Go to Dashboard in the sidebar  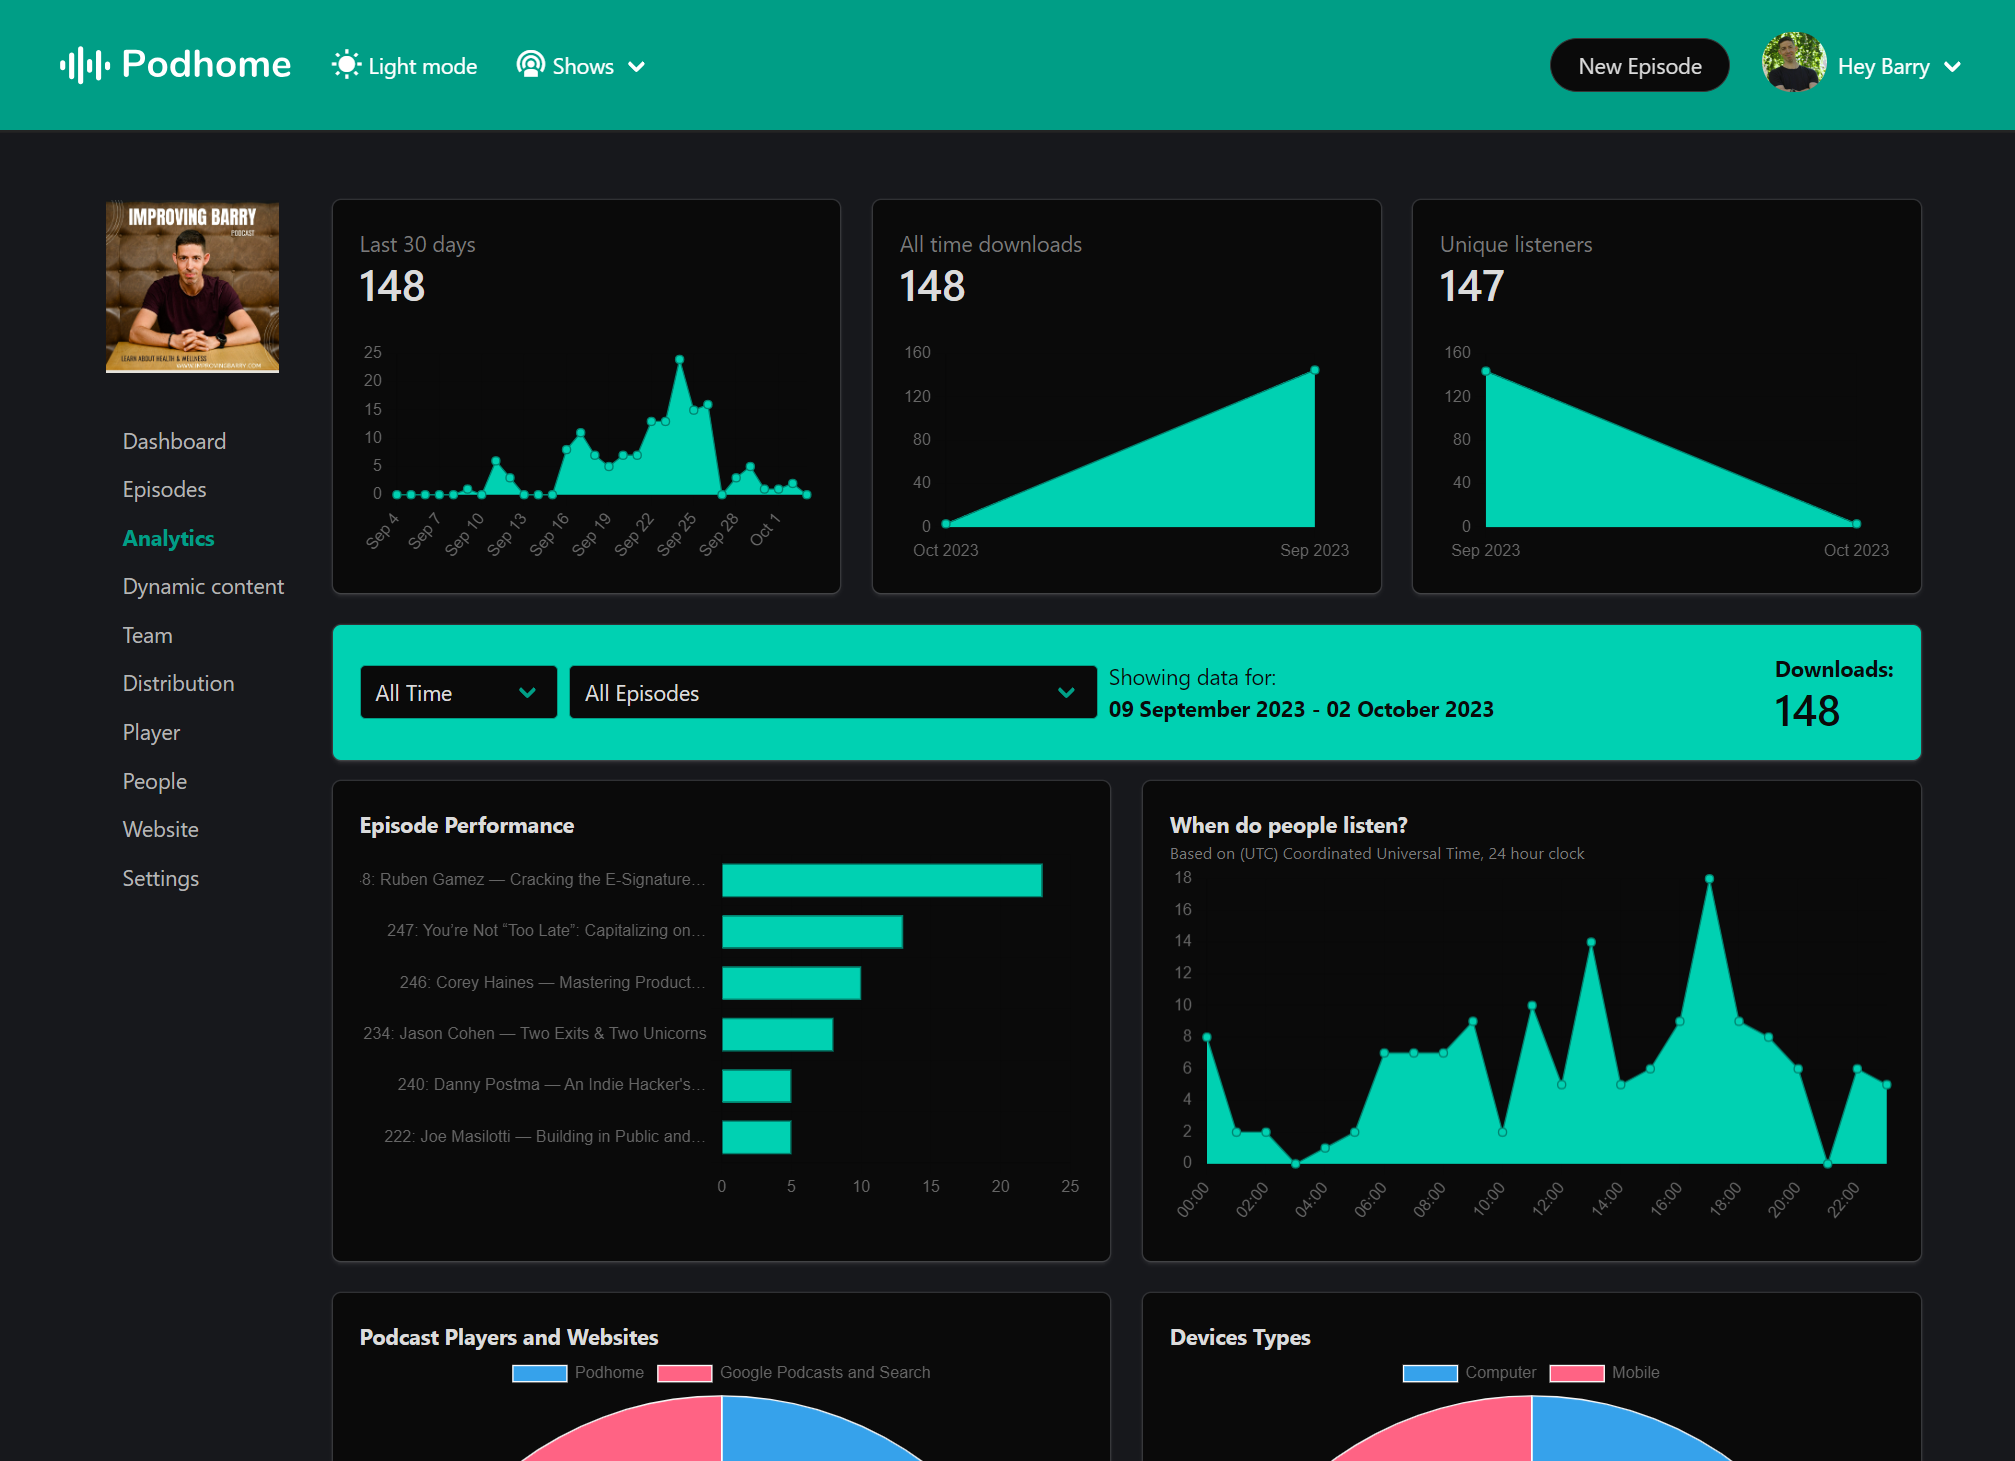174,441
